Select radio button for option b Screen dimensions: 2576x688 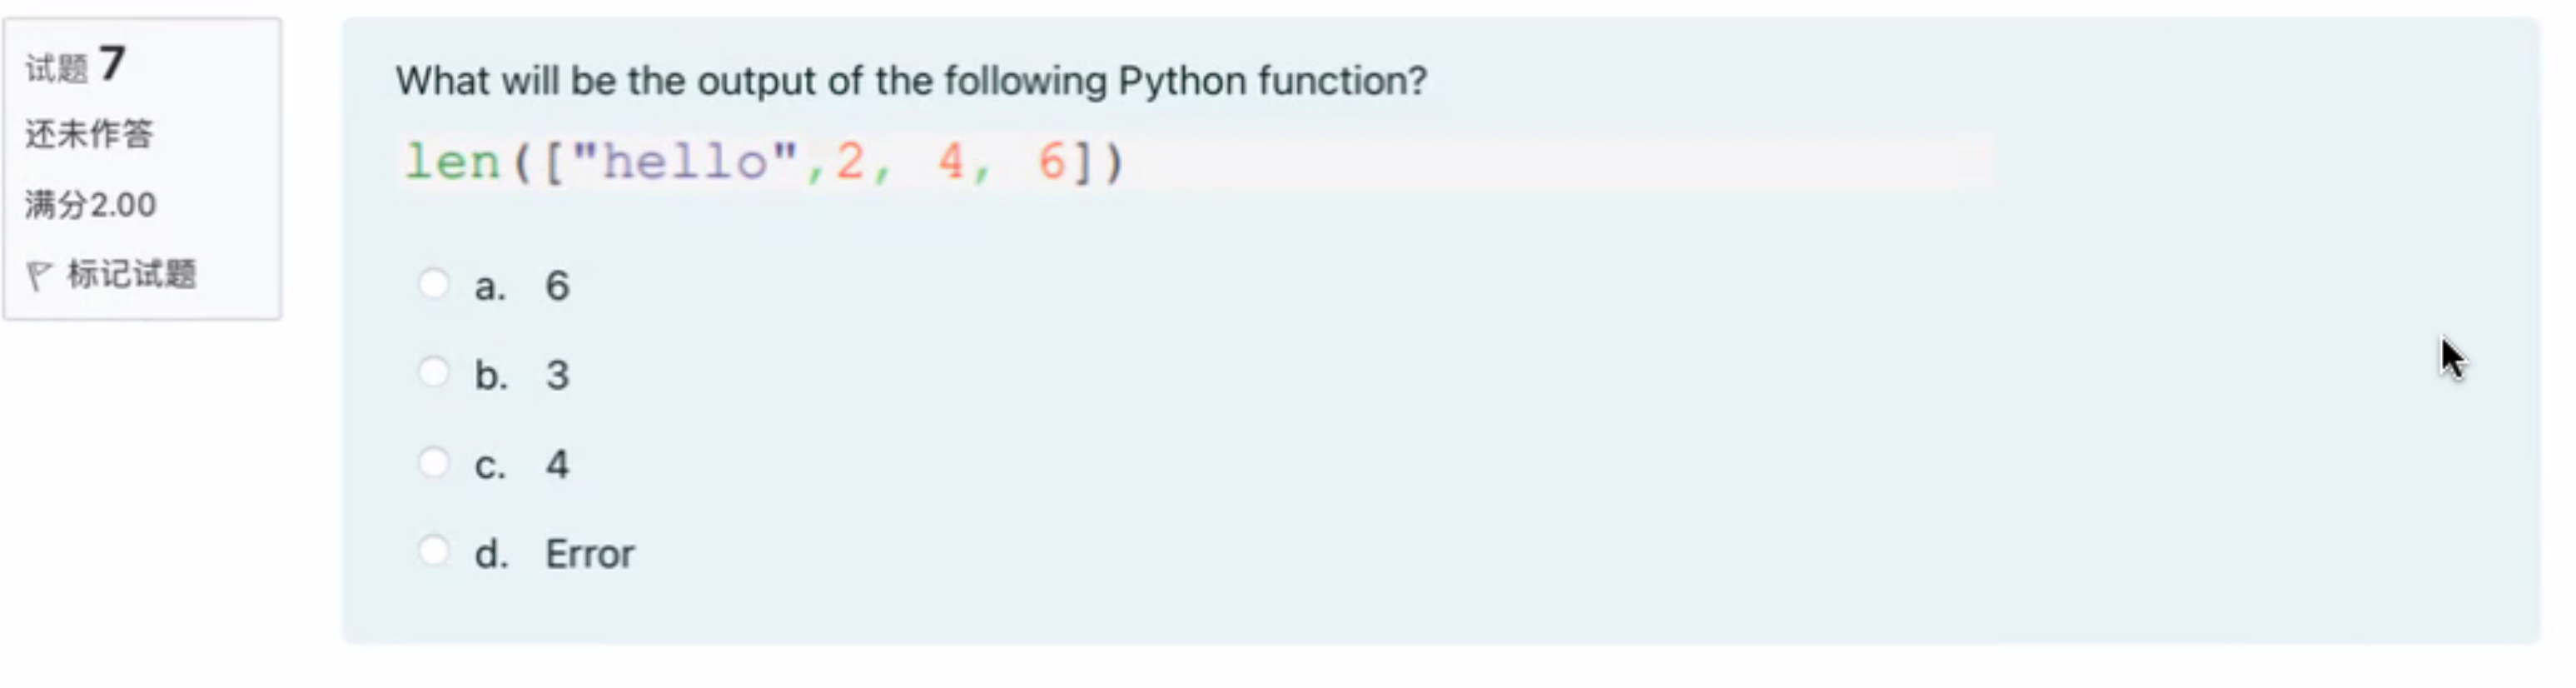point(433,372)
